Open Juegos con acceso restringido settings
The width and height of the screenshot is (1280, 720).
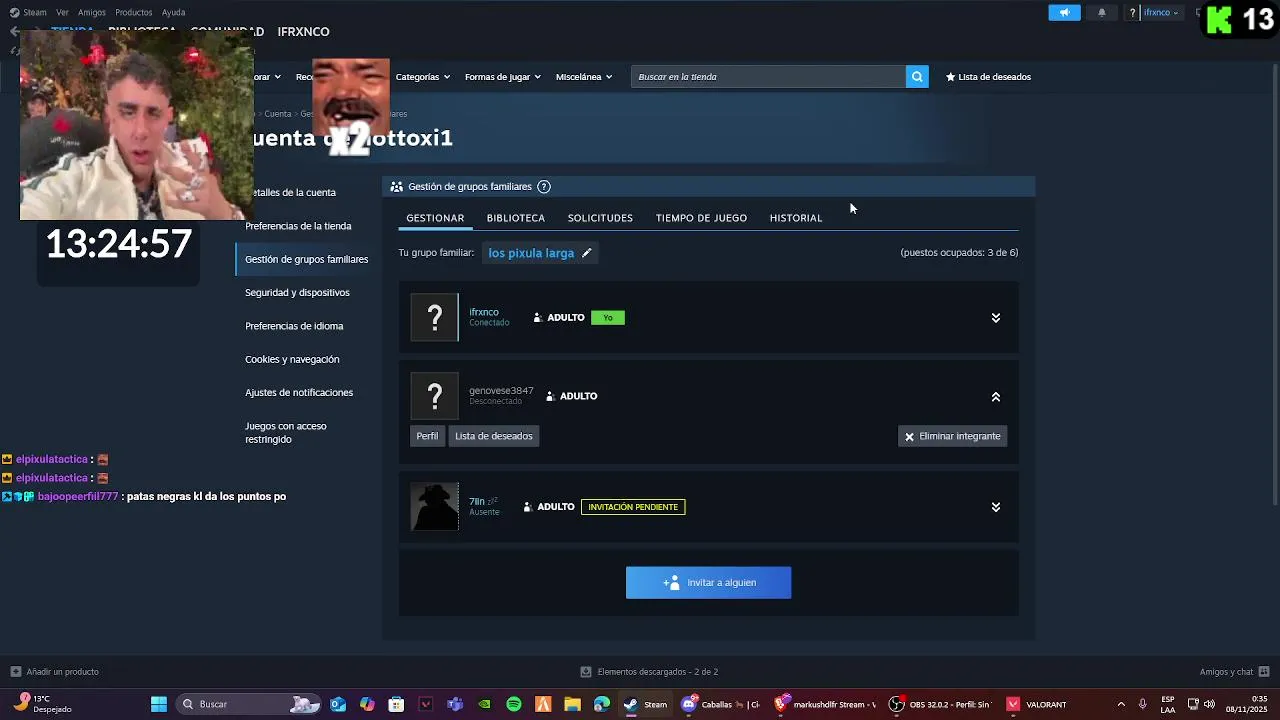pyautogui.click(x=286, y=433)
